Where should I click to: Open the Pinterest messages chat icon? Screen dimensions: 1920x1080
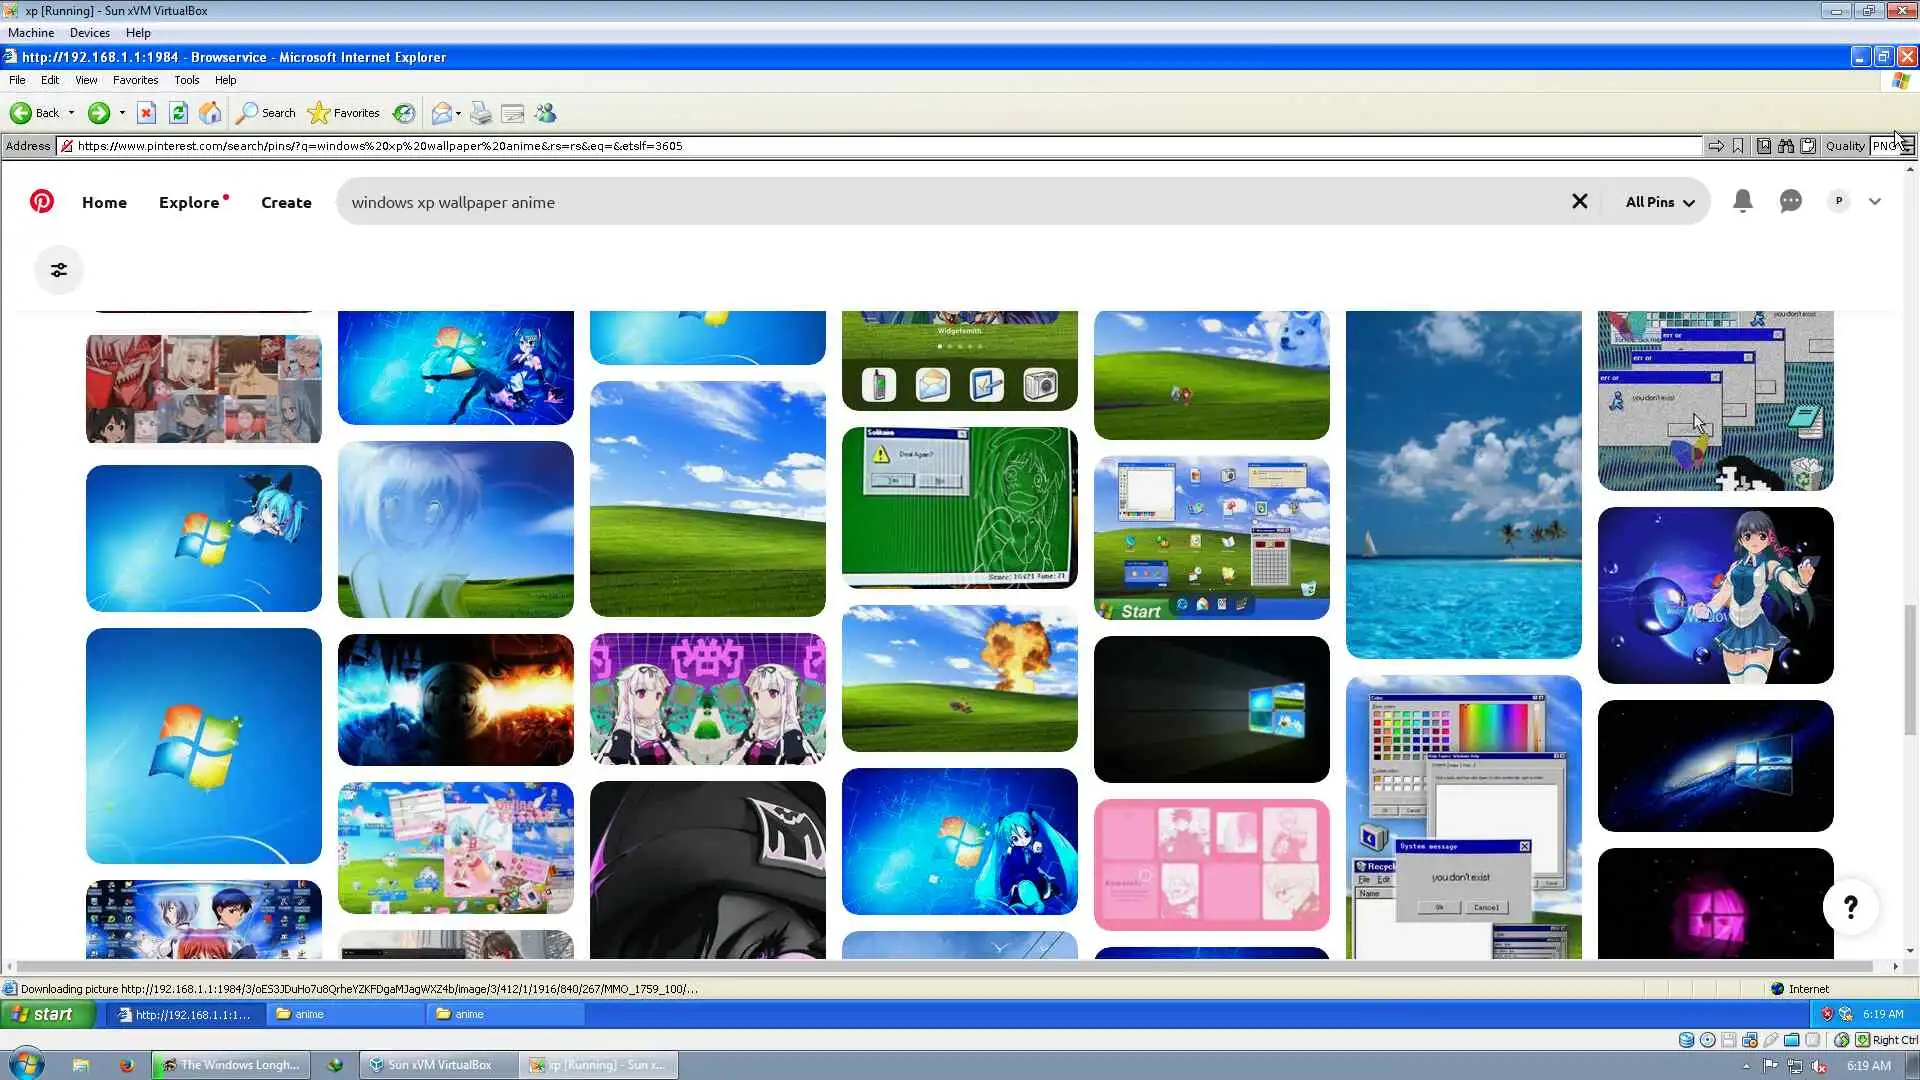pyautogui.click(x=1790, y=201)
